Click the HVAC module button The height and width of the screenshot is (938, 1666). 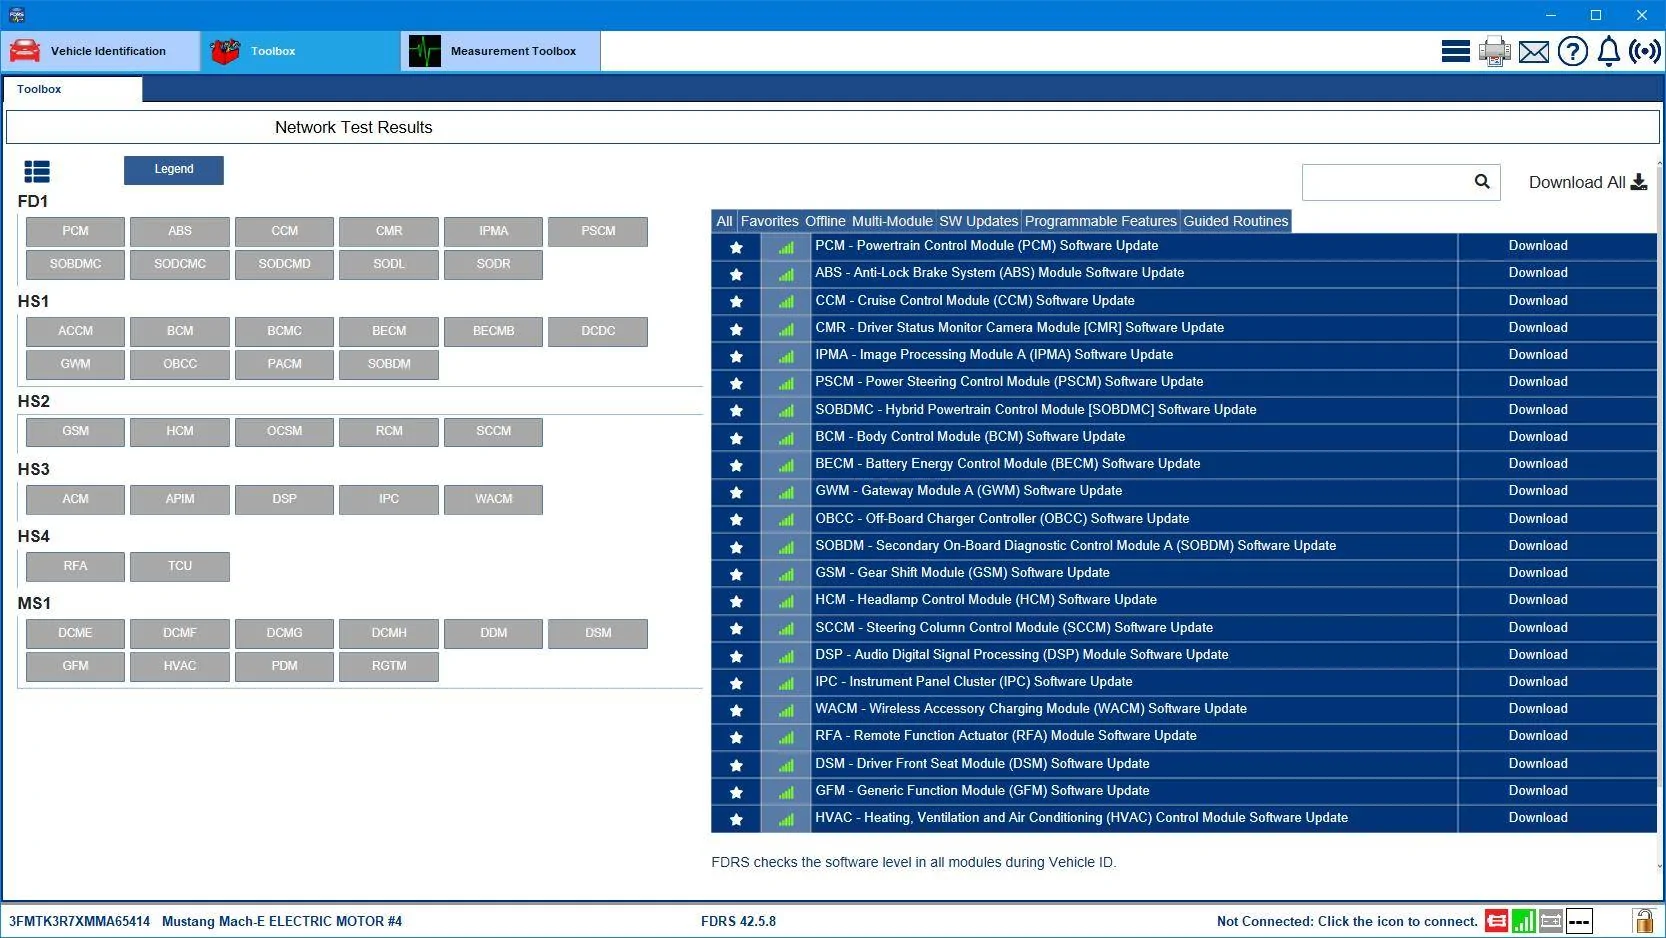tap(180, 667)
